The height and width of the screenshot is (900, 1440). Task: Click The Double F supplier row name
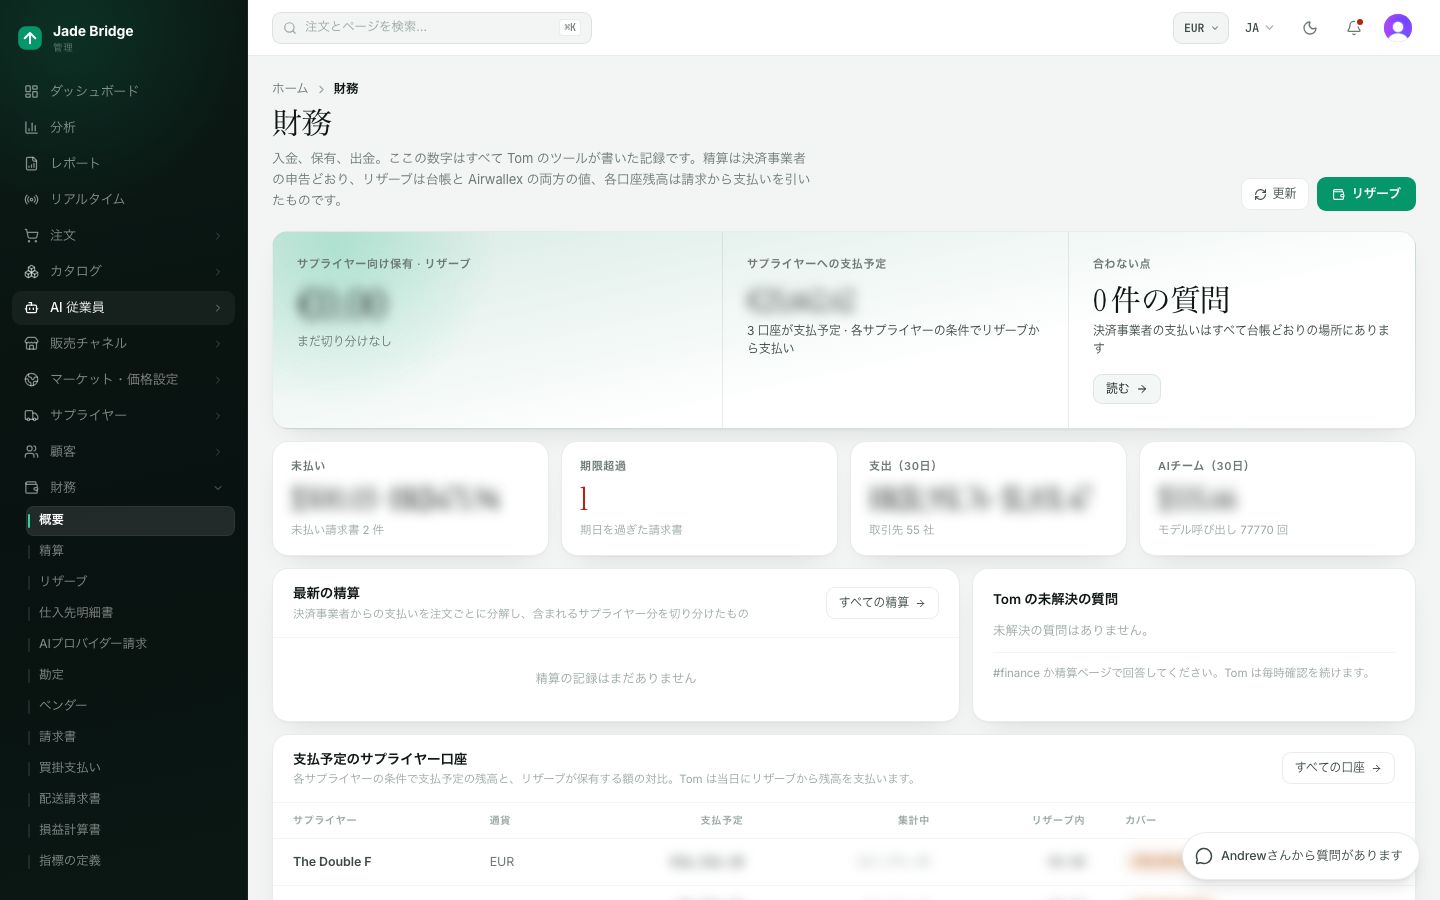pyautogui.click(x=332, y=862)
